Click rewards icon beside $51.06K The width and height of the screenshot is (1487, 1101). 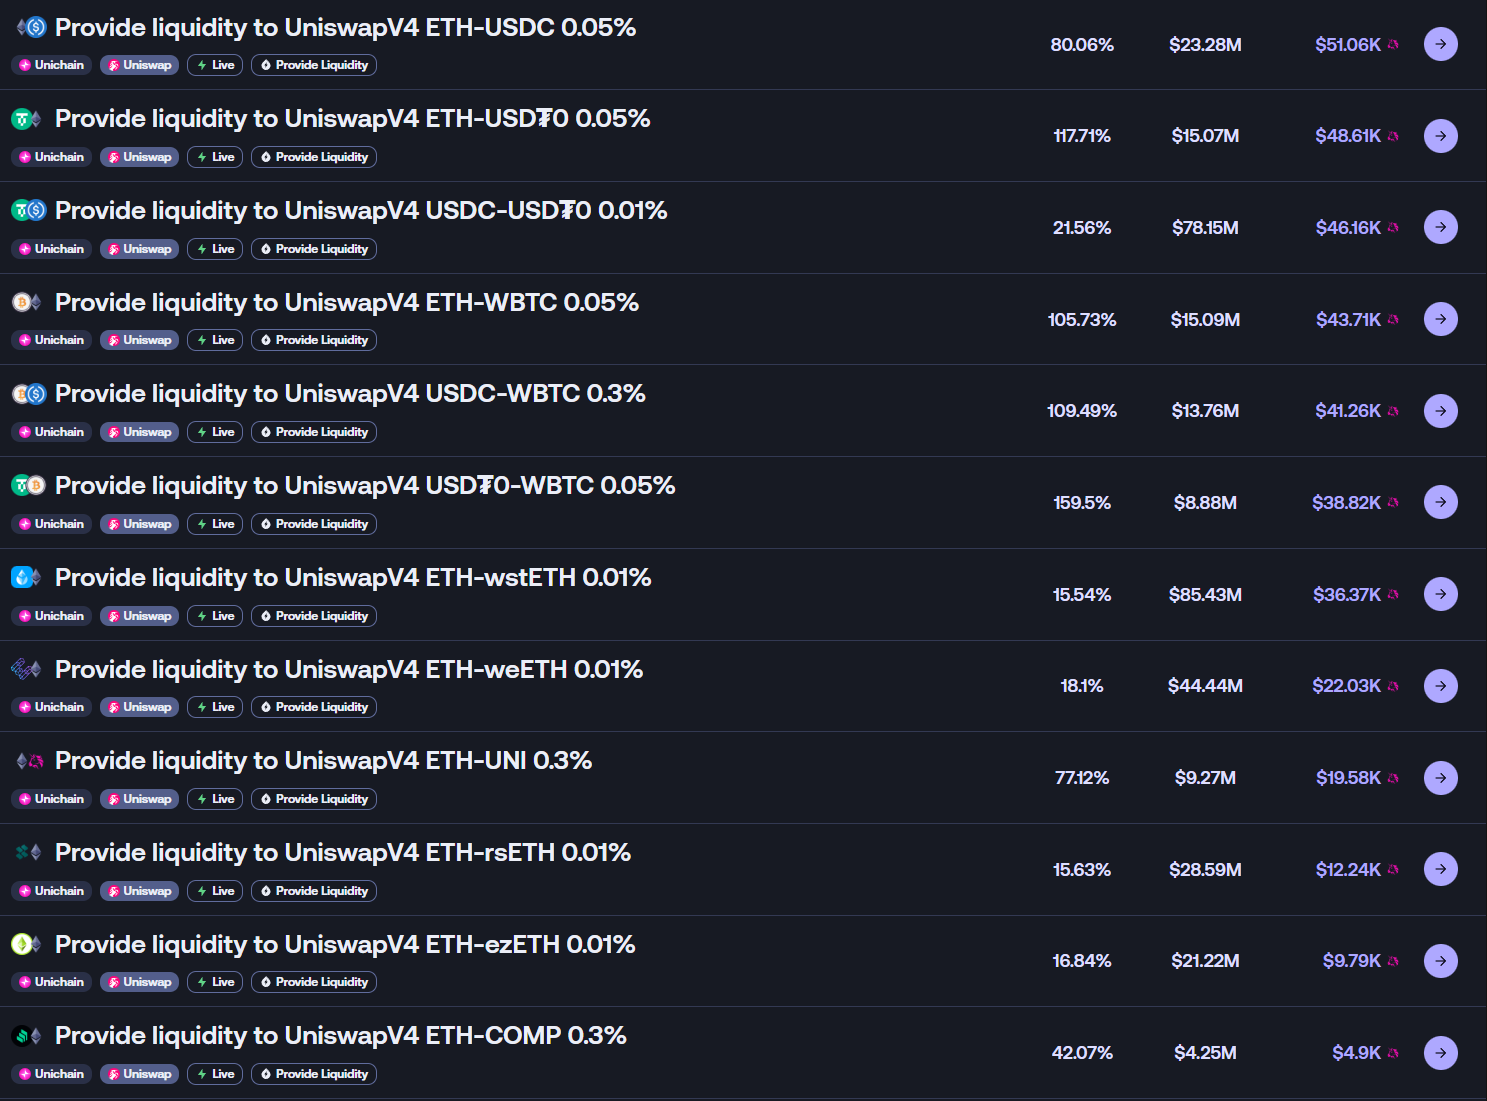pyautogui.click(x=1393, y=45)
